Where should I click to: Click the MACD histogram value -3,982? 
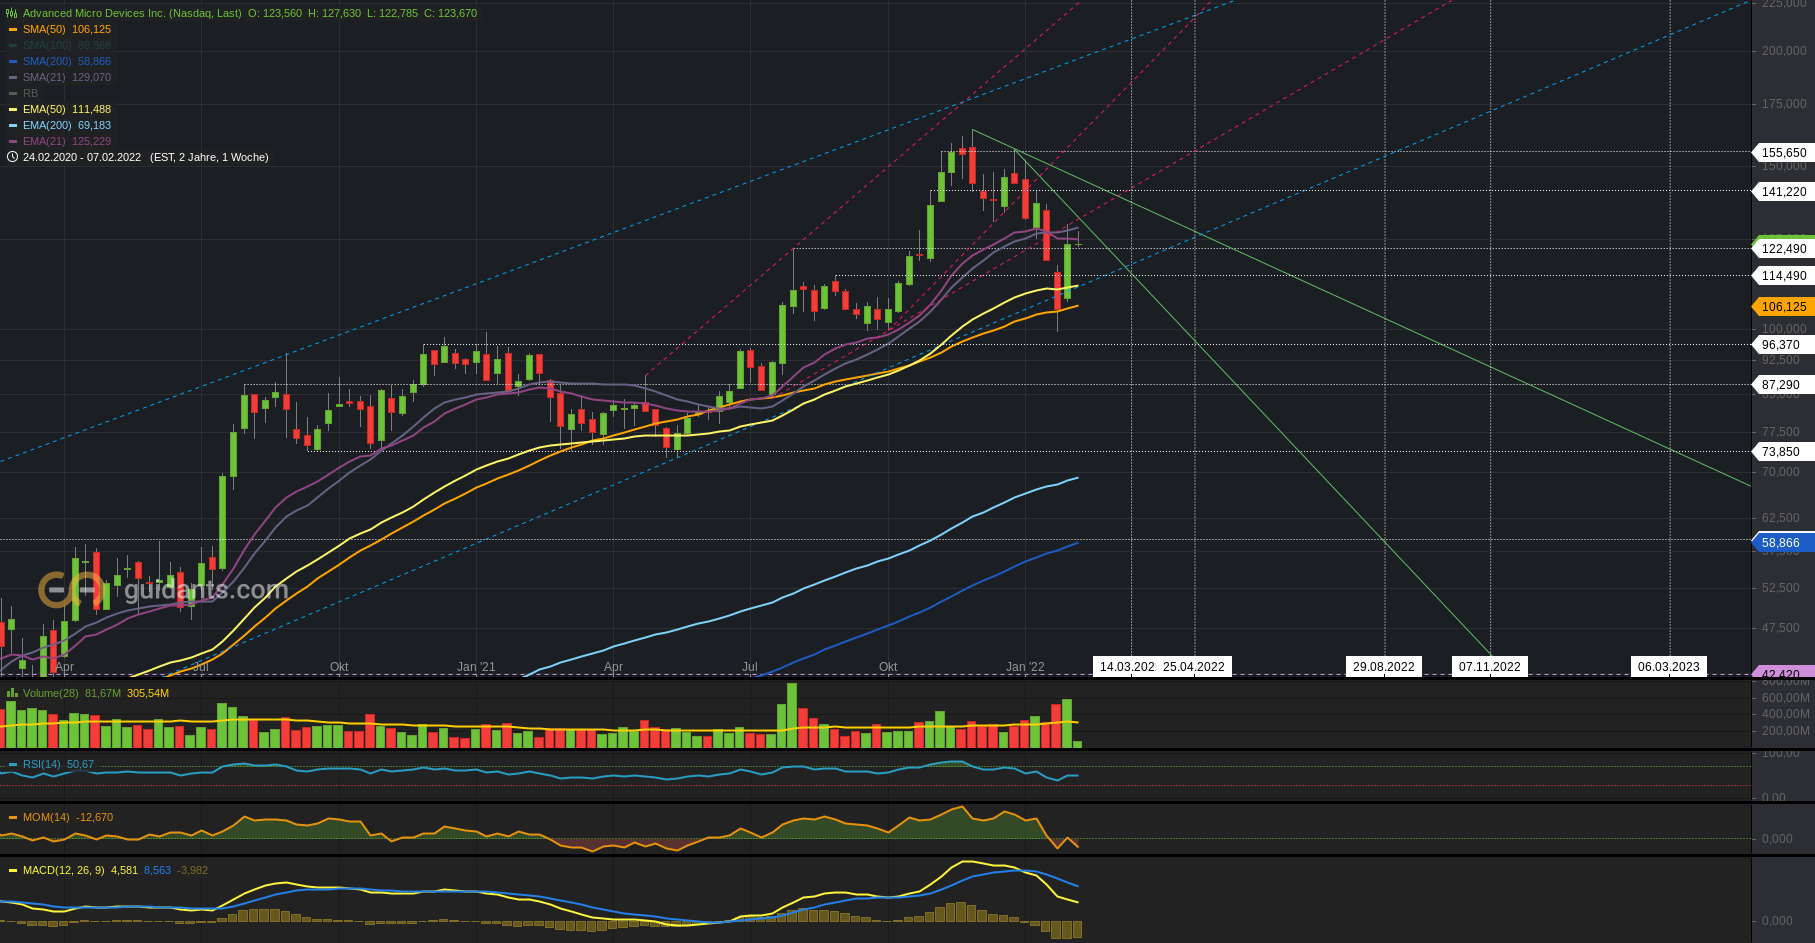192,870
